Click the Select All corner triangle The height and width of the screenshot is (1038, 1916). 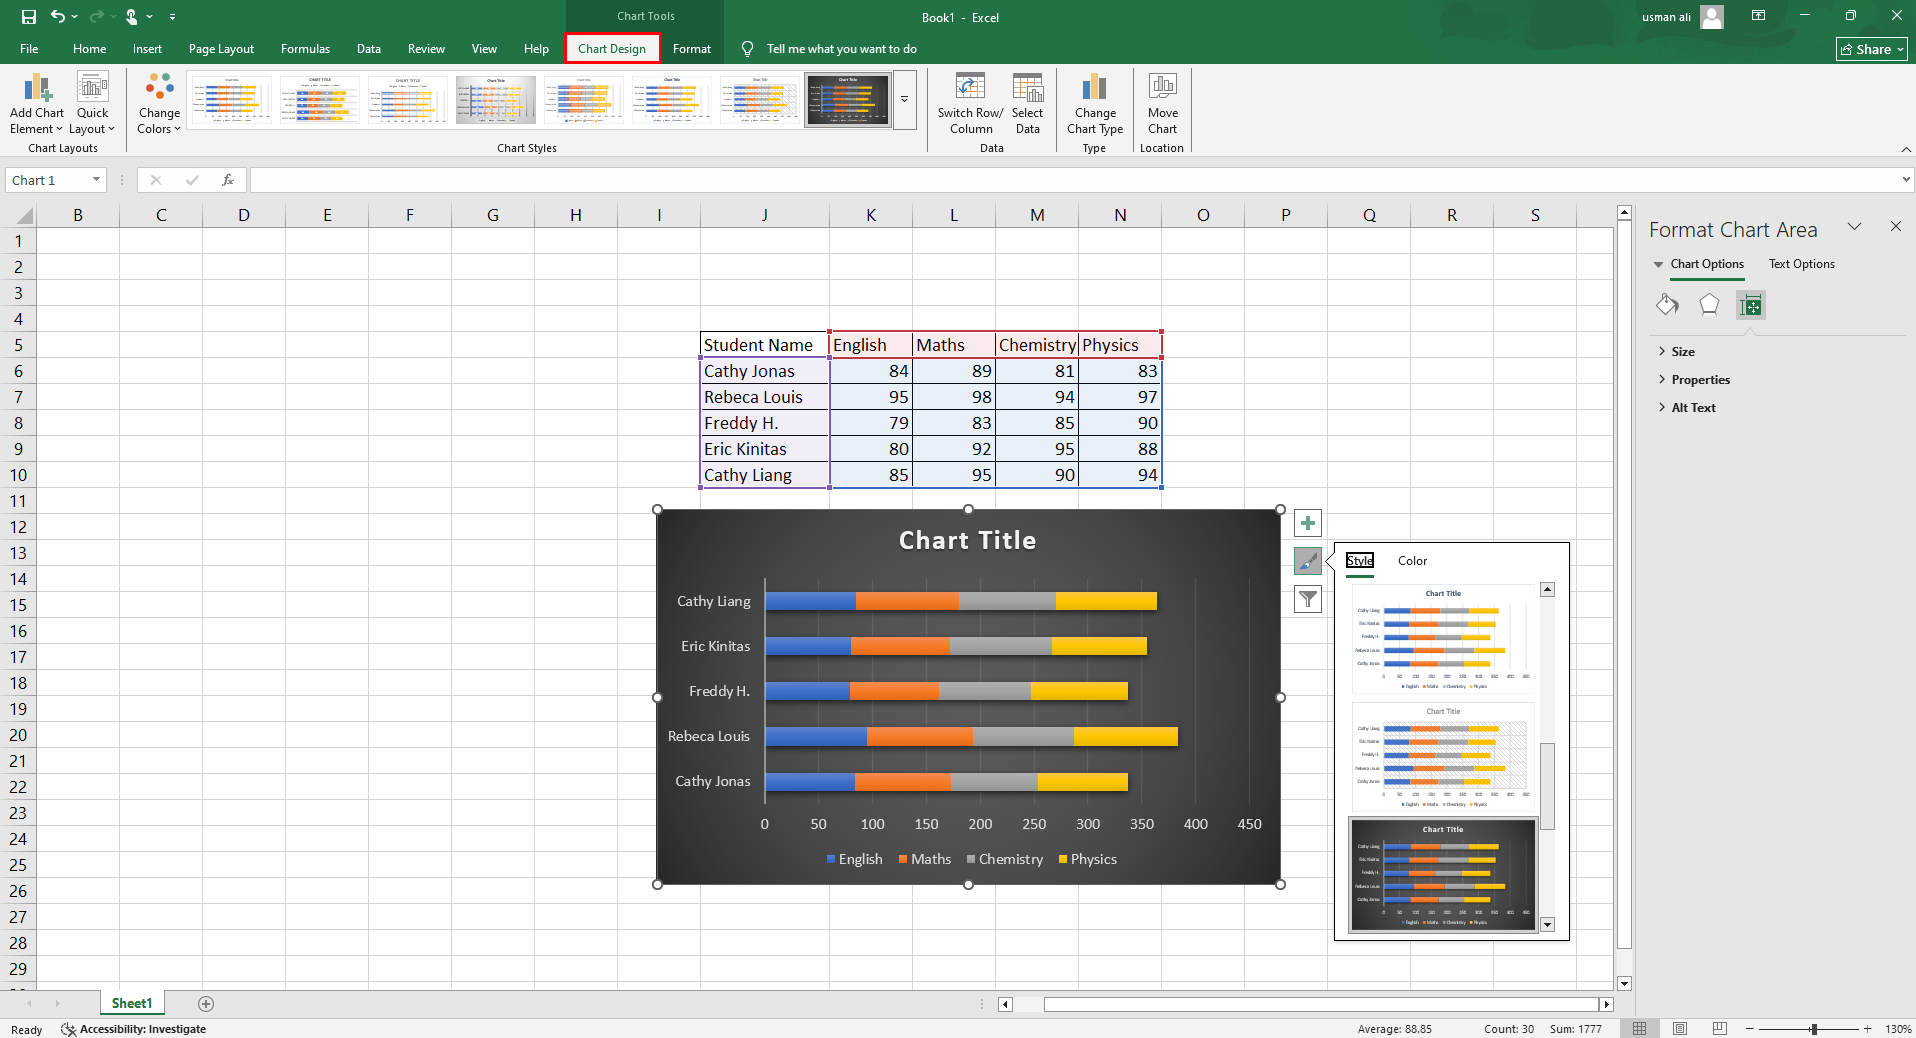point(22,215)
